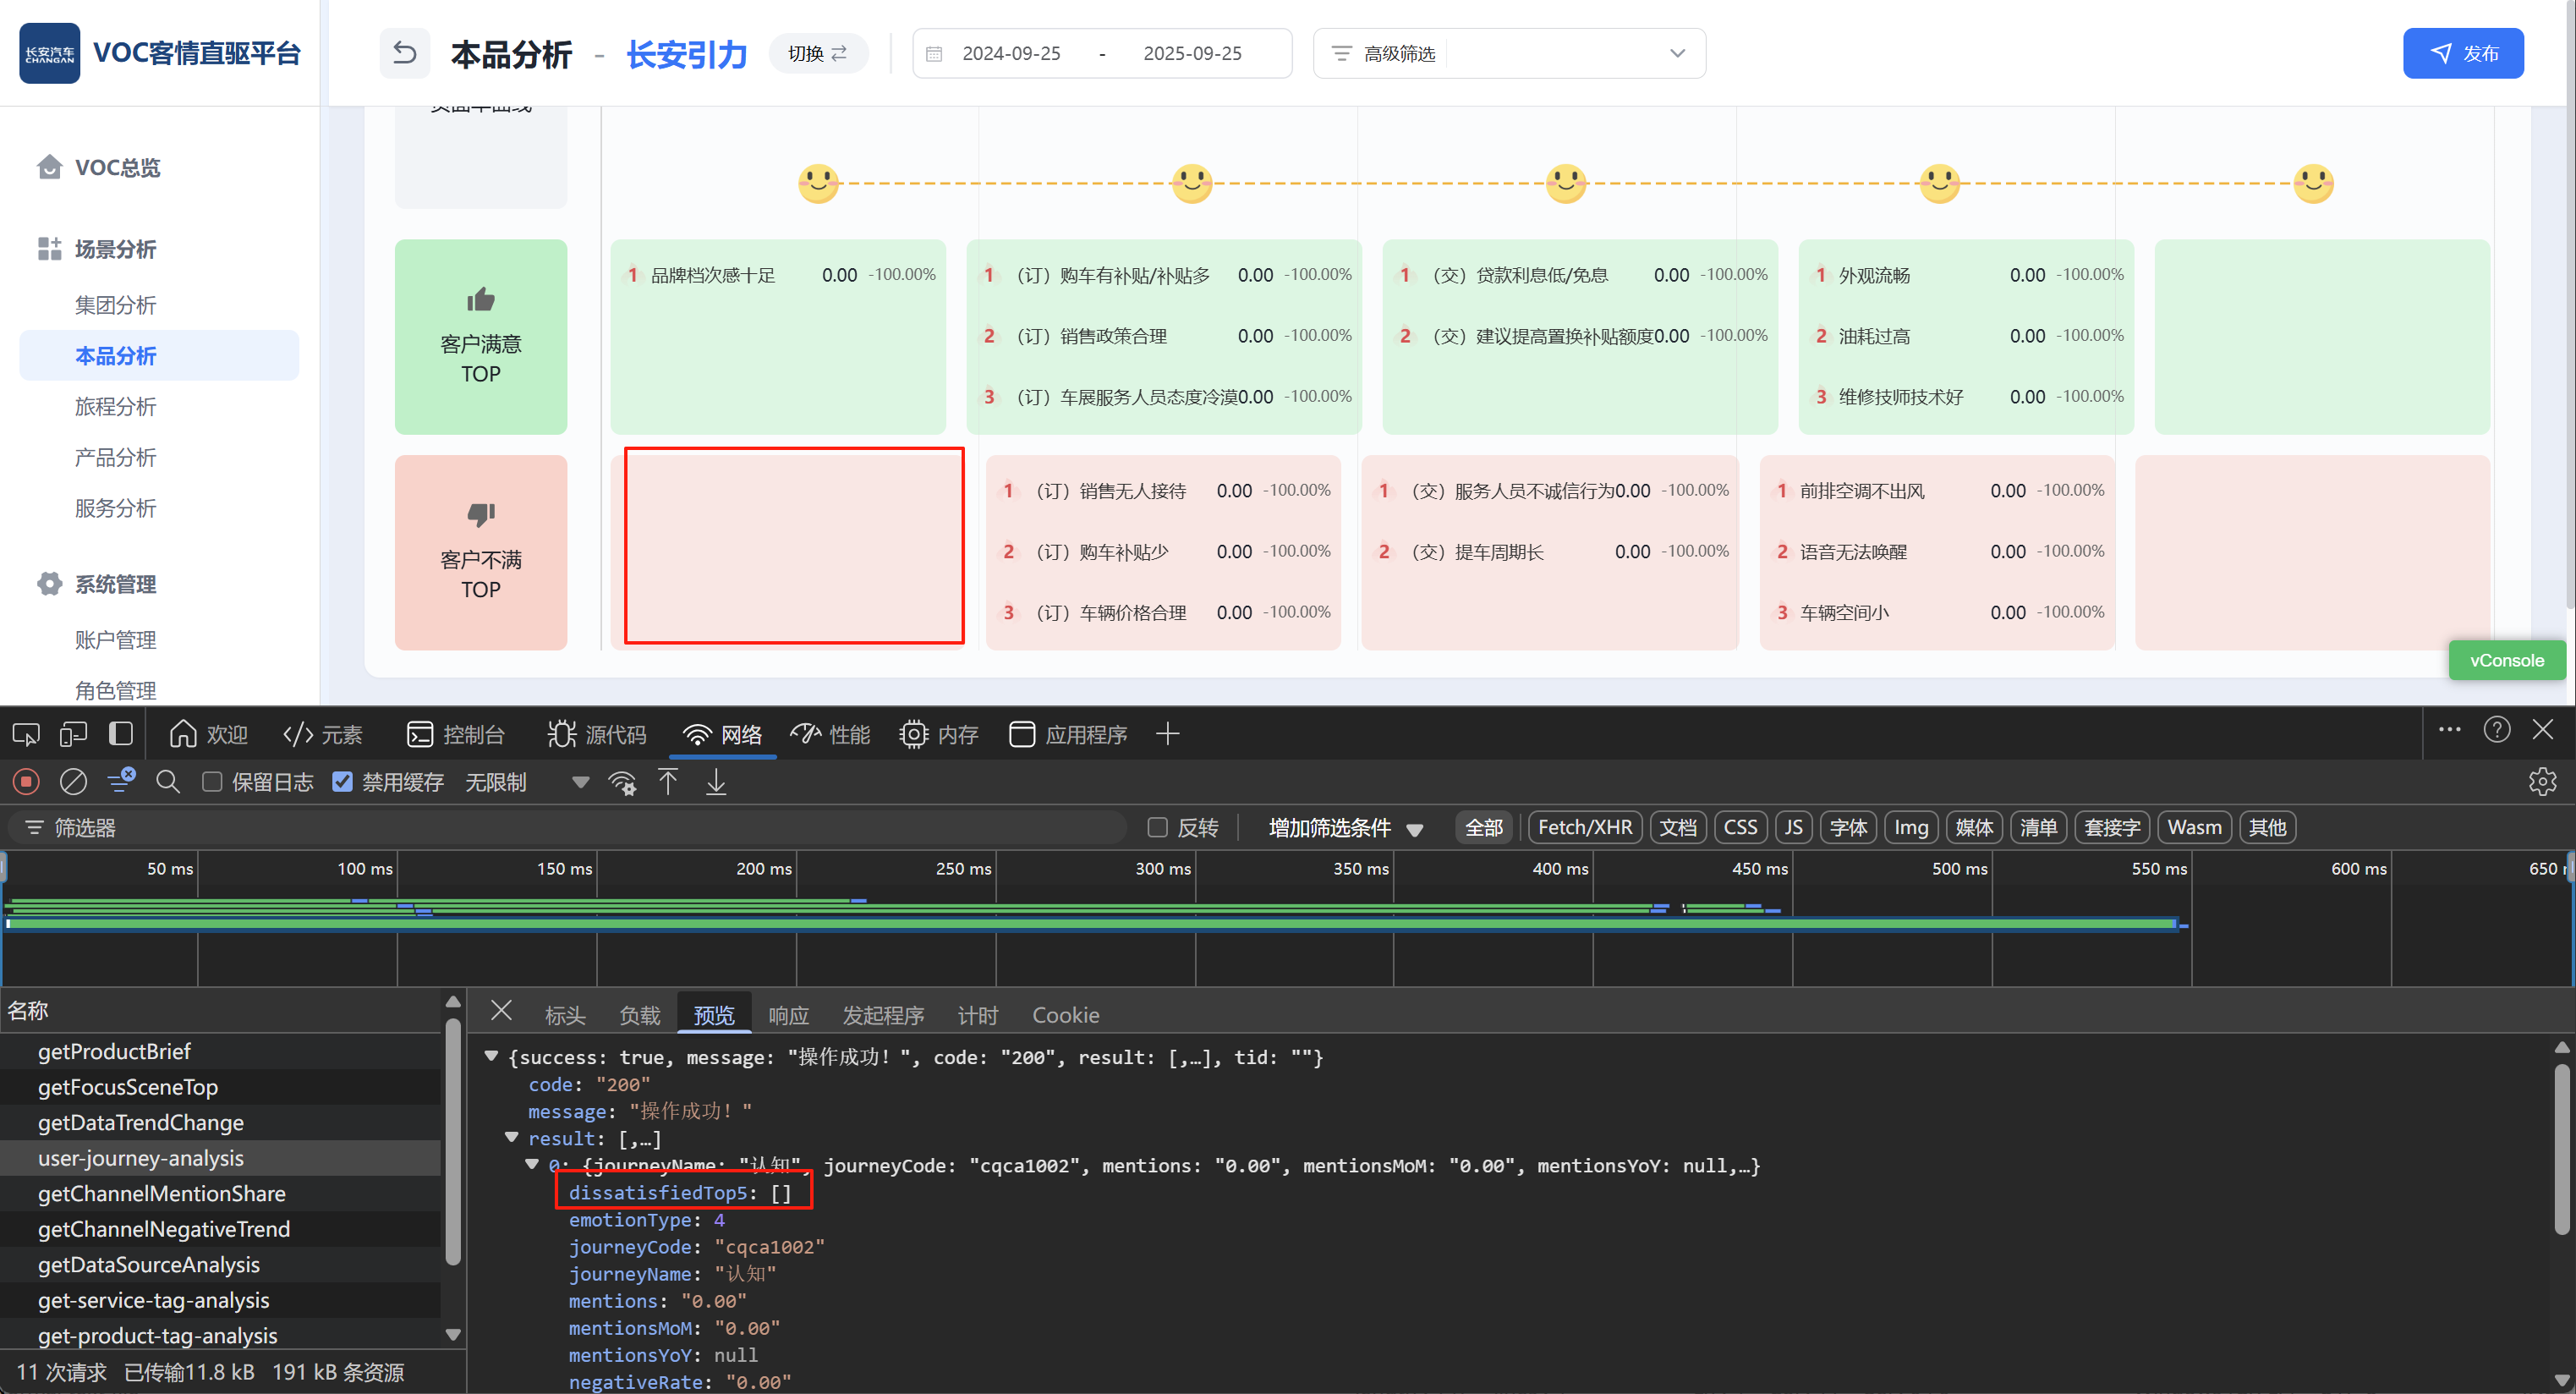
Task: Open network panel settings gear
Action: coord(2541,782)
